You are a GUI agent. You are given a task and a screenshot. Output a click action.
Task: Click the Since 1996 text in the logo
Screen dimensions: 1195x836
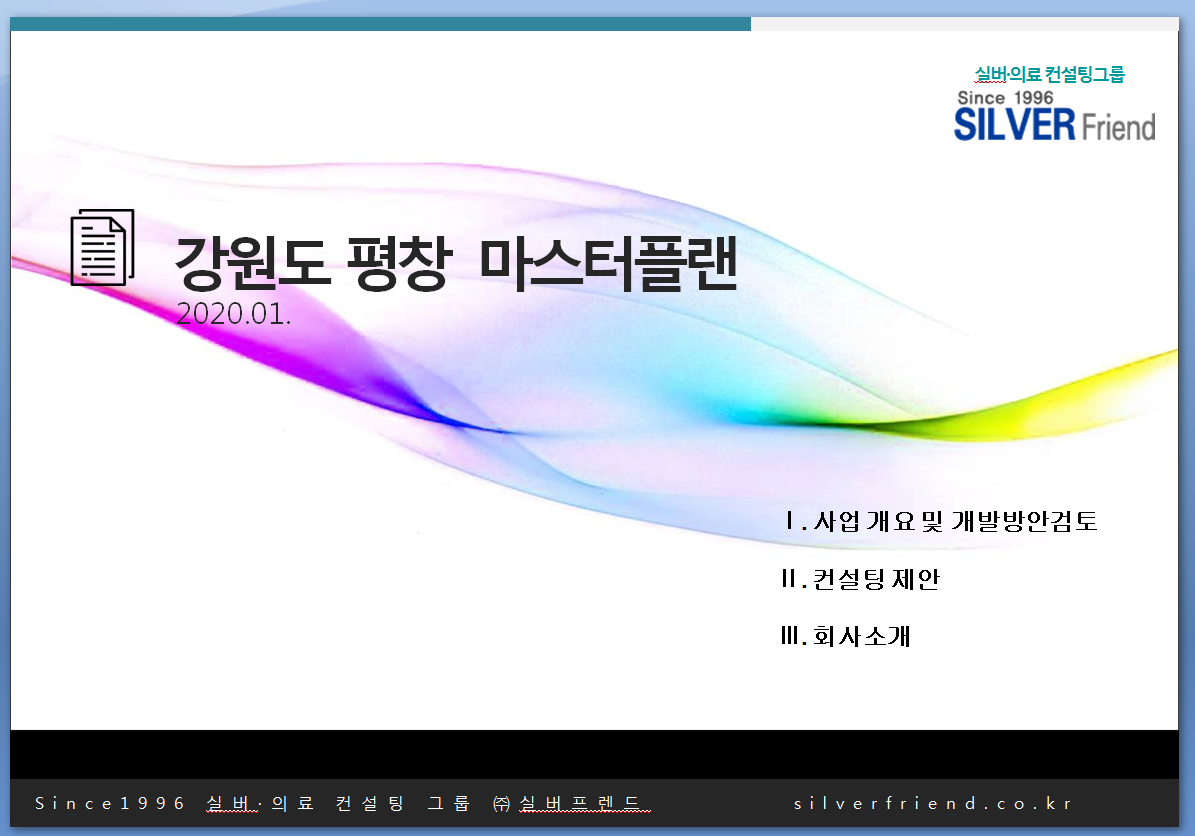pyautogui.click(x=1005, y=98)
